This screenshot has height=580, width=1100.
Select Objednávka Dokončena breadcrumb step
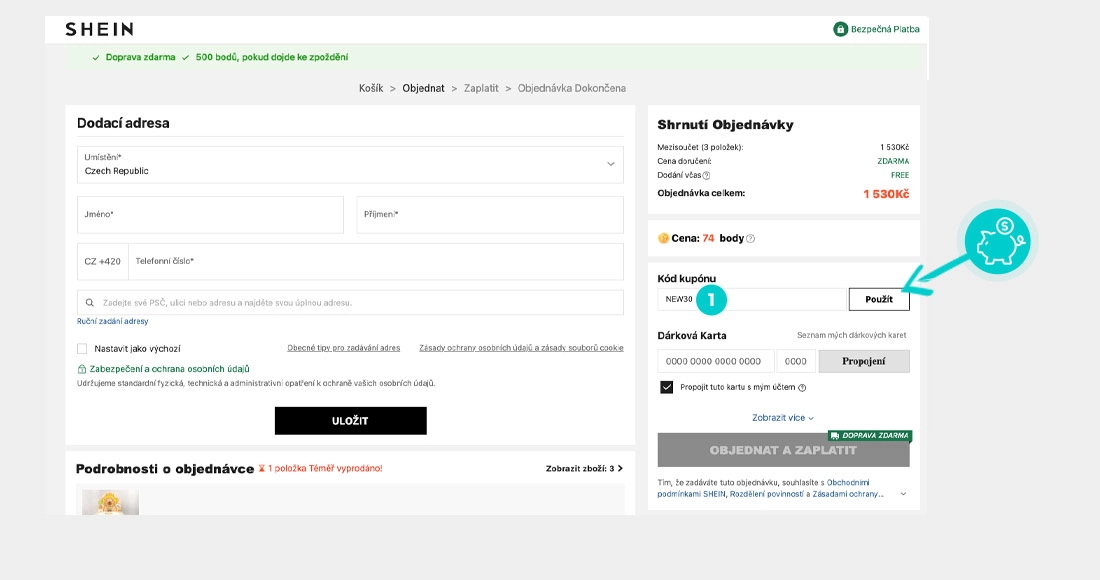point(572,88)
